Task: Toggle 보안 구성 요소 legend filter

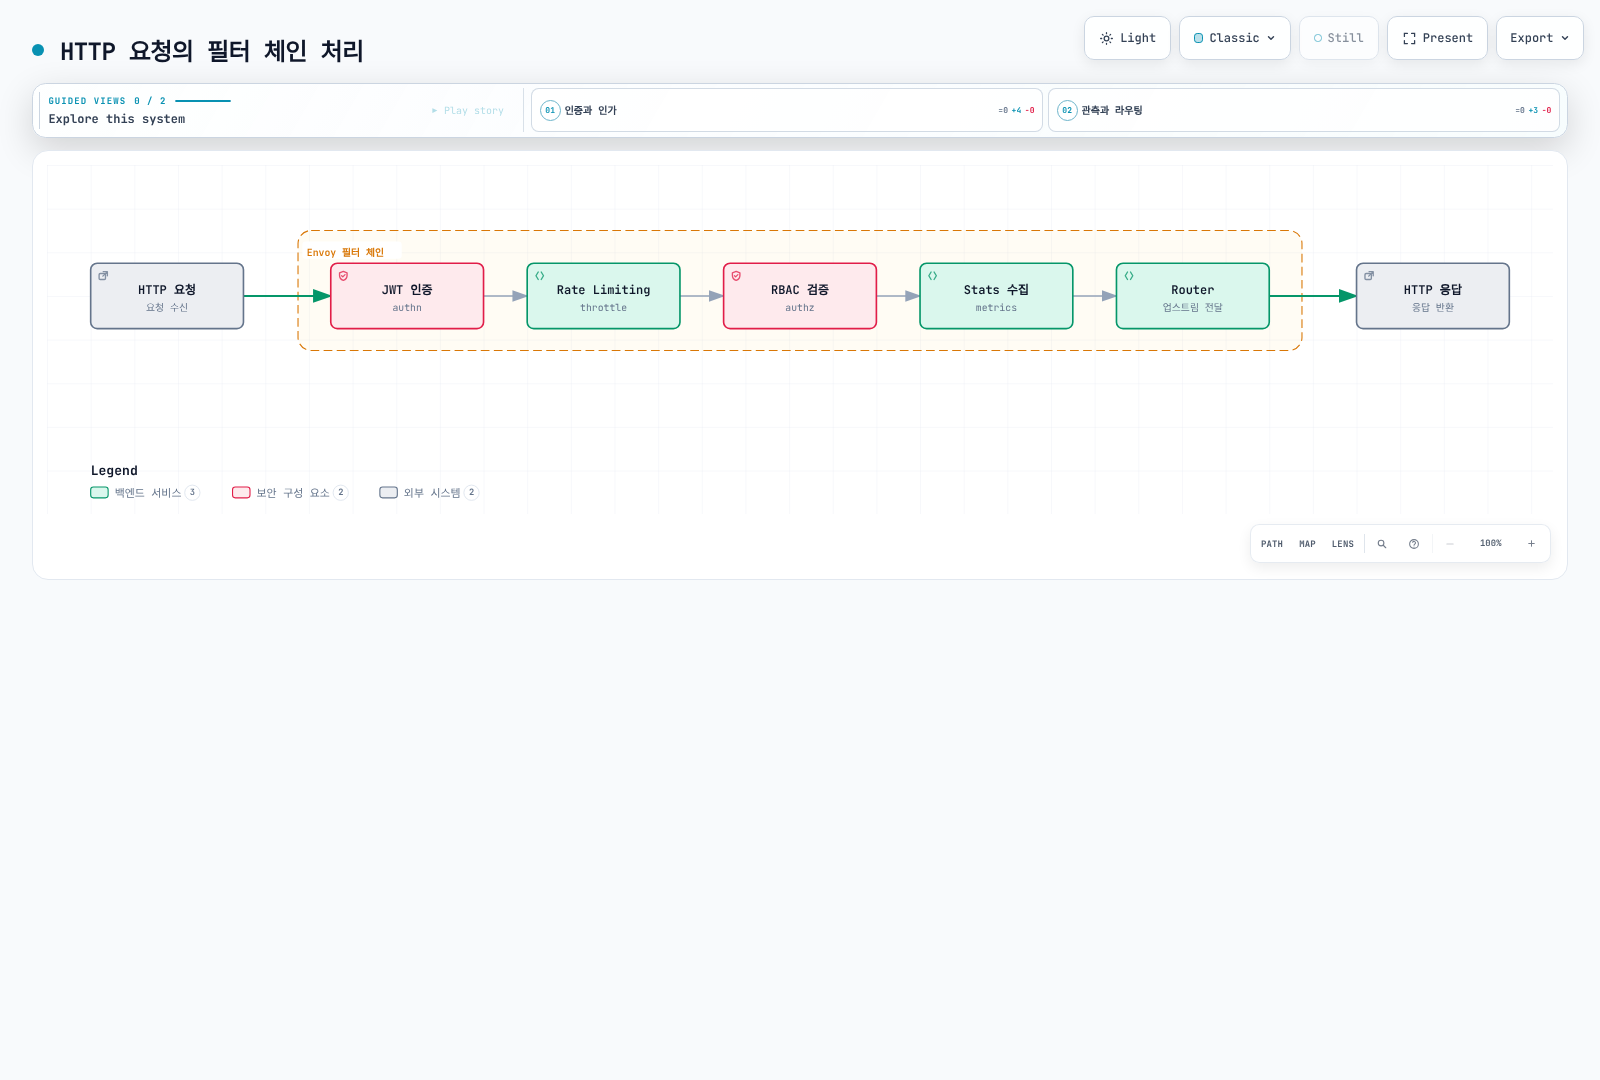Action: (x=290, y=492)
